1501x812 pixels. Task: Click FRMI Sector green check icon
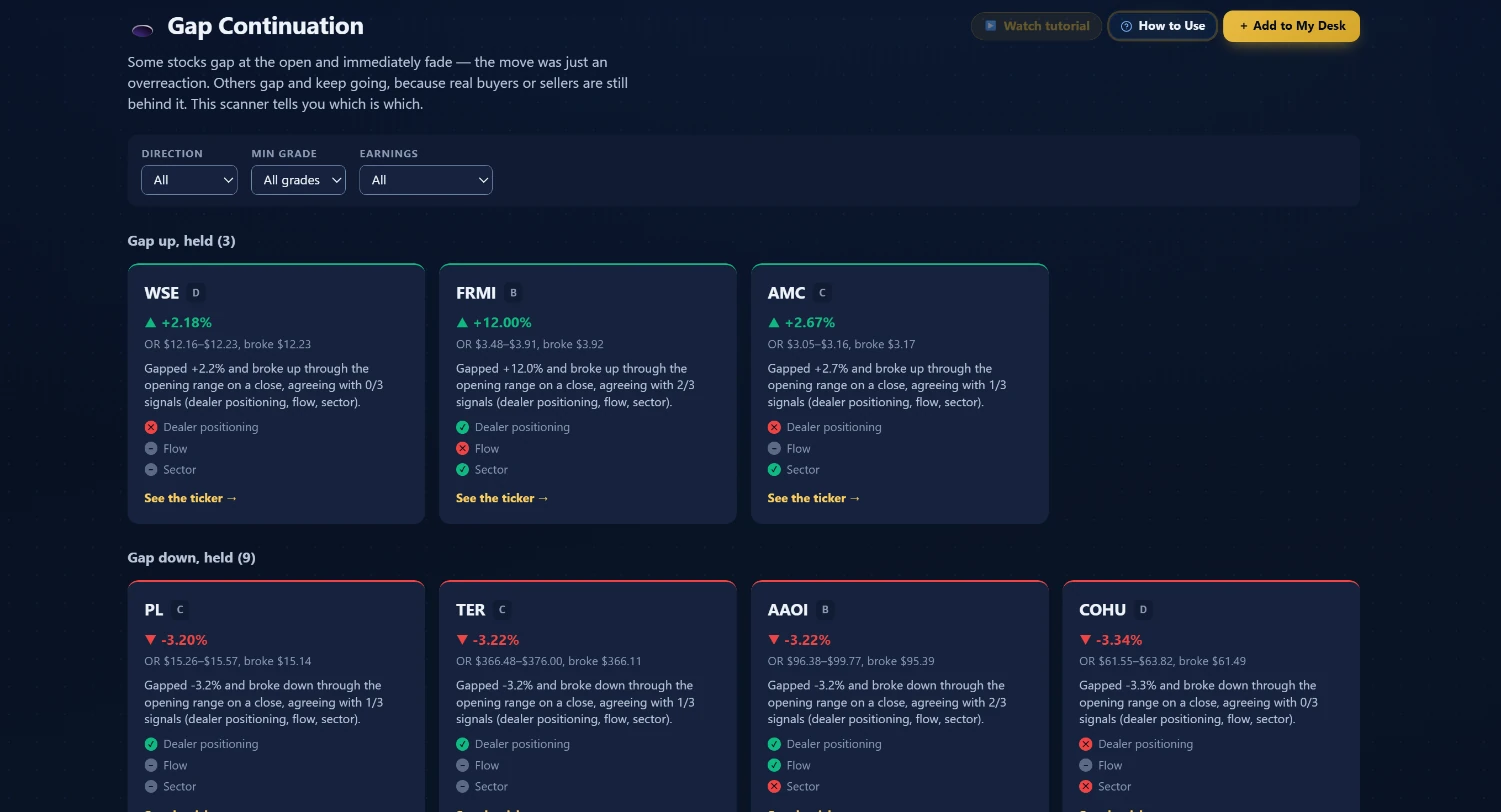(462, 469)
